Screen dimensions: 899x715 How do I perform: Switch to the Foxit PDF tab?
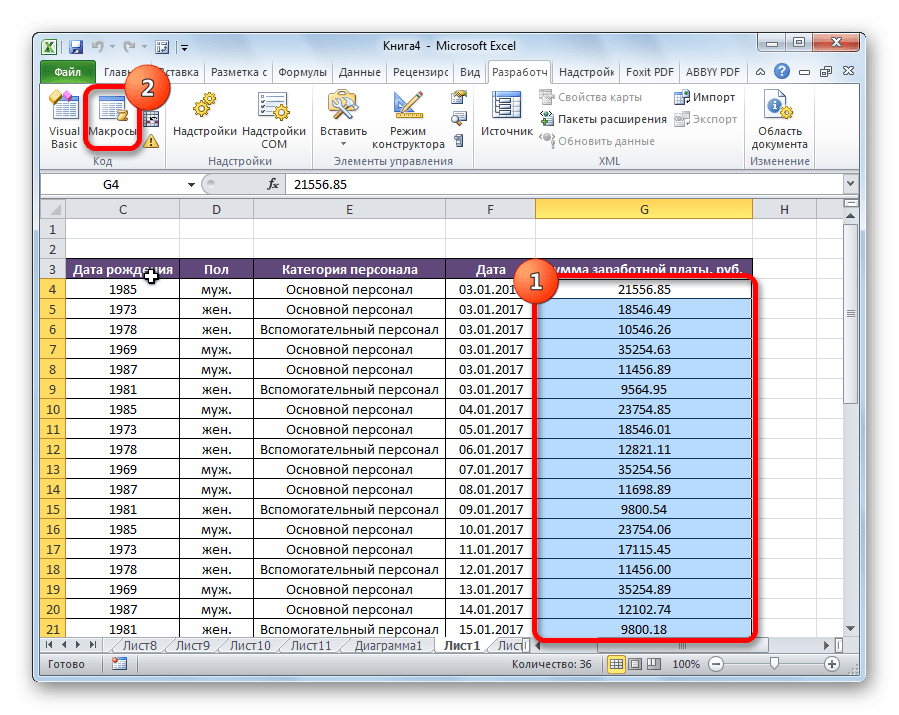650,72
